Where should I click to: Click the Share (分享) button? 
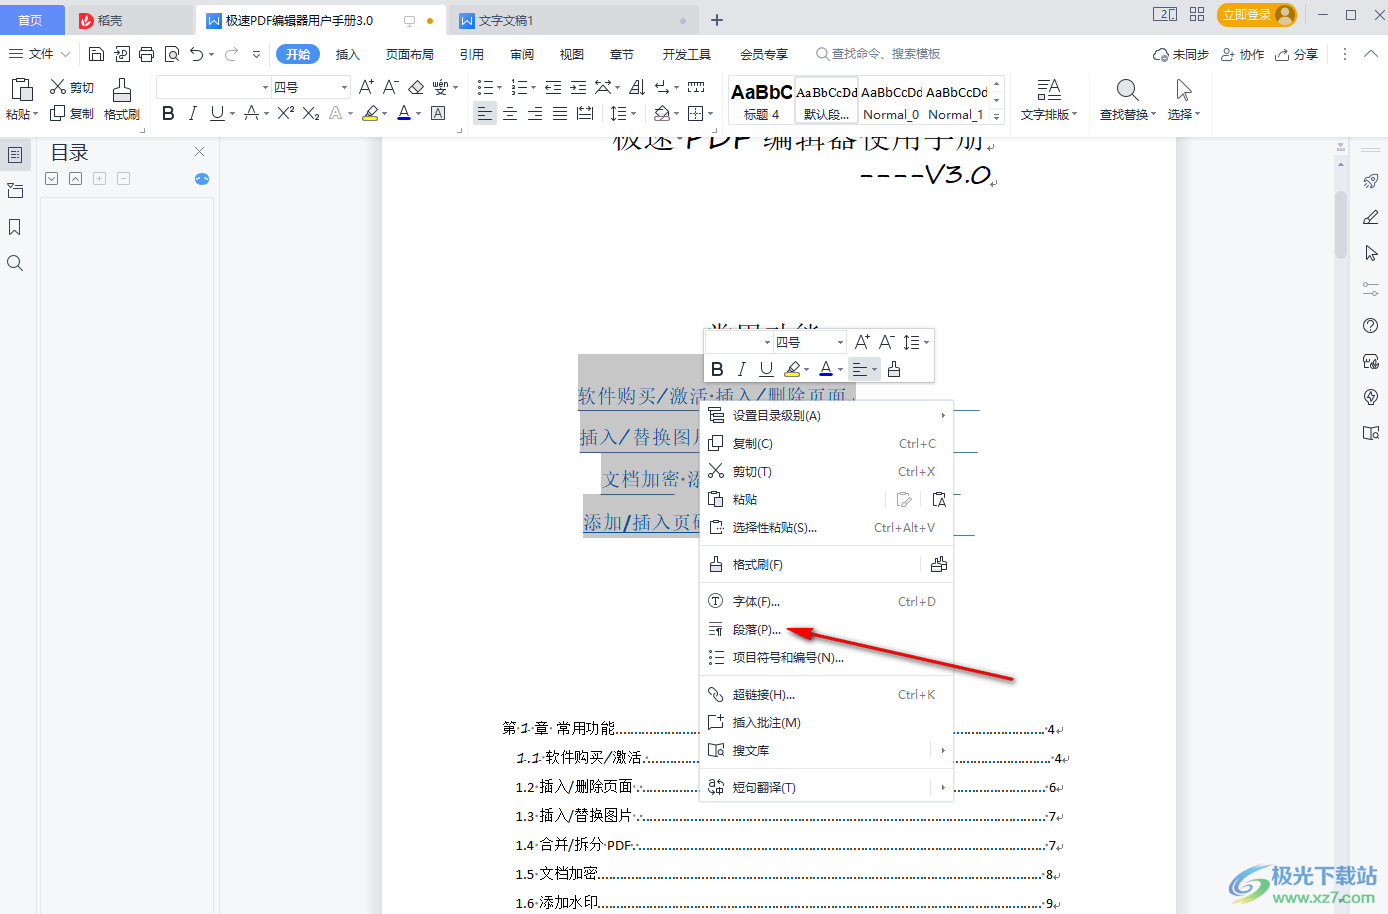[x=1296, y=54]
